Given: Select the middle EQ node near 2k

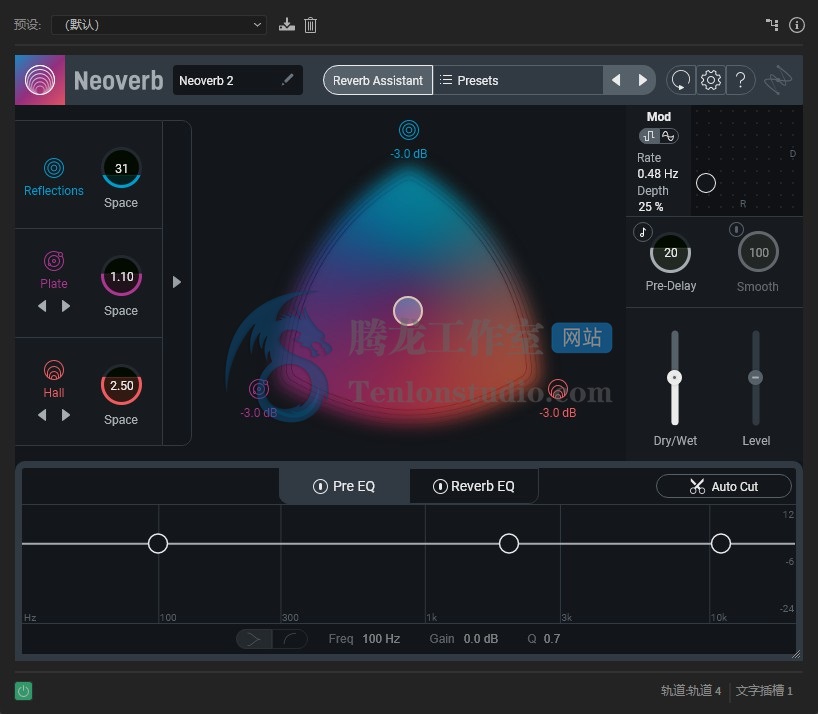Looking at the screenshot, I should click(509, 543).
